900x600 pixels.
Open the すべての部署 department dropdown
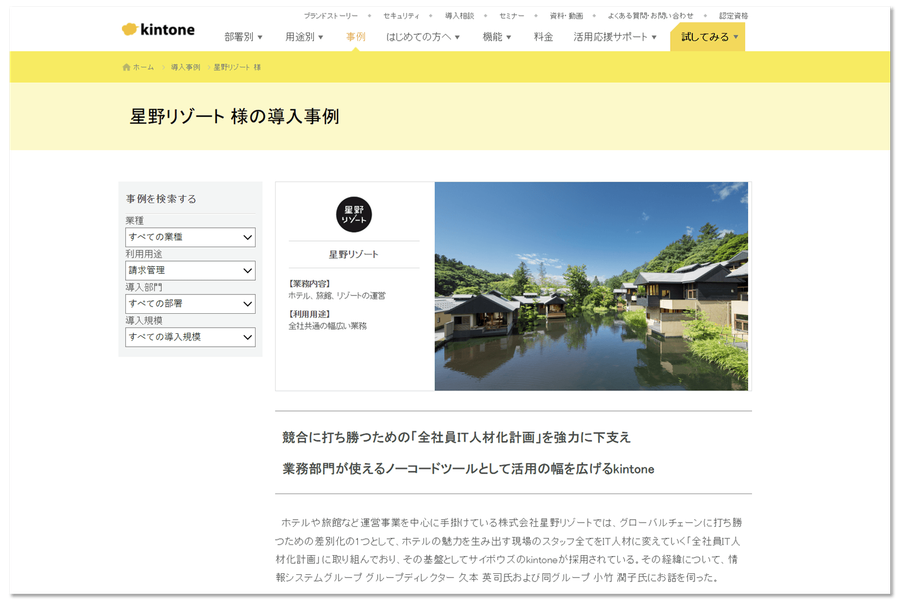tap(190, 304)
